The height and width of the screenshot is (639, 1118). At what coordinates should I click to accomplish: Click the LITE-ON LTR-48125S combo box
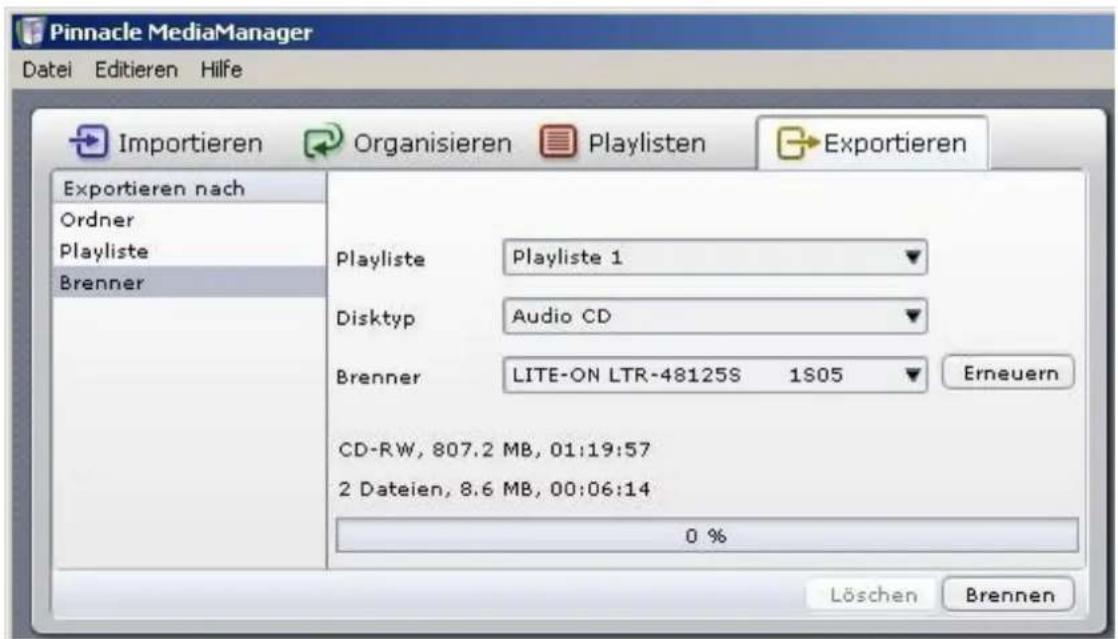pyautogui.click(x=714, y=375)
